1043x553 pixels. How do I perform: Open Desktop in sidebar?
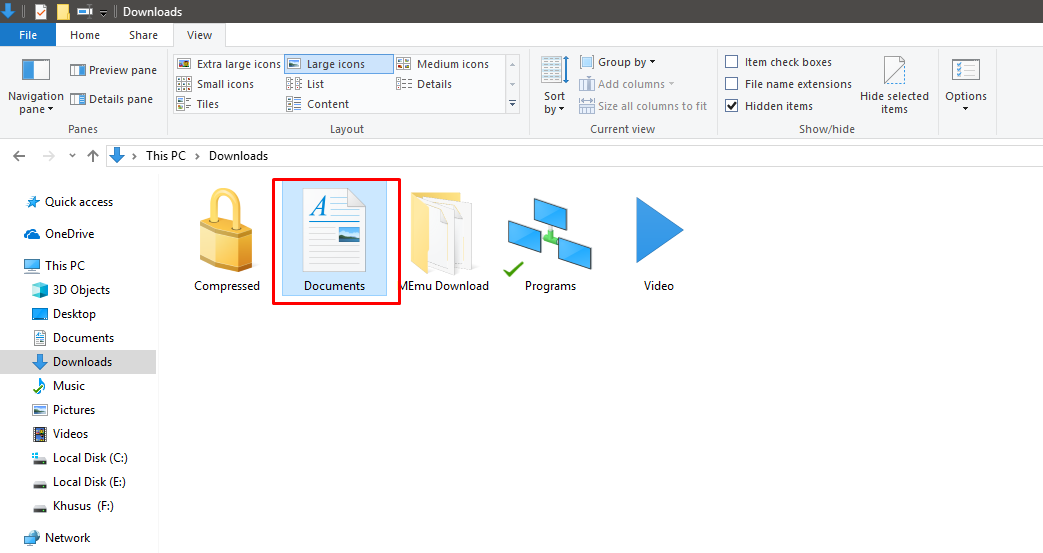64,313
